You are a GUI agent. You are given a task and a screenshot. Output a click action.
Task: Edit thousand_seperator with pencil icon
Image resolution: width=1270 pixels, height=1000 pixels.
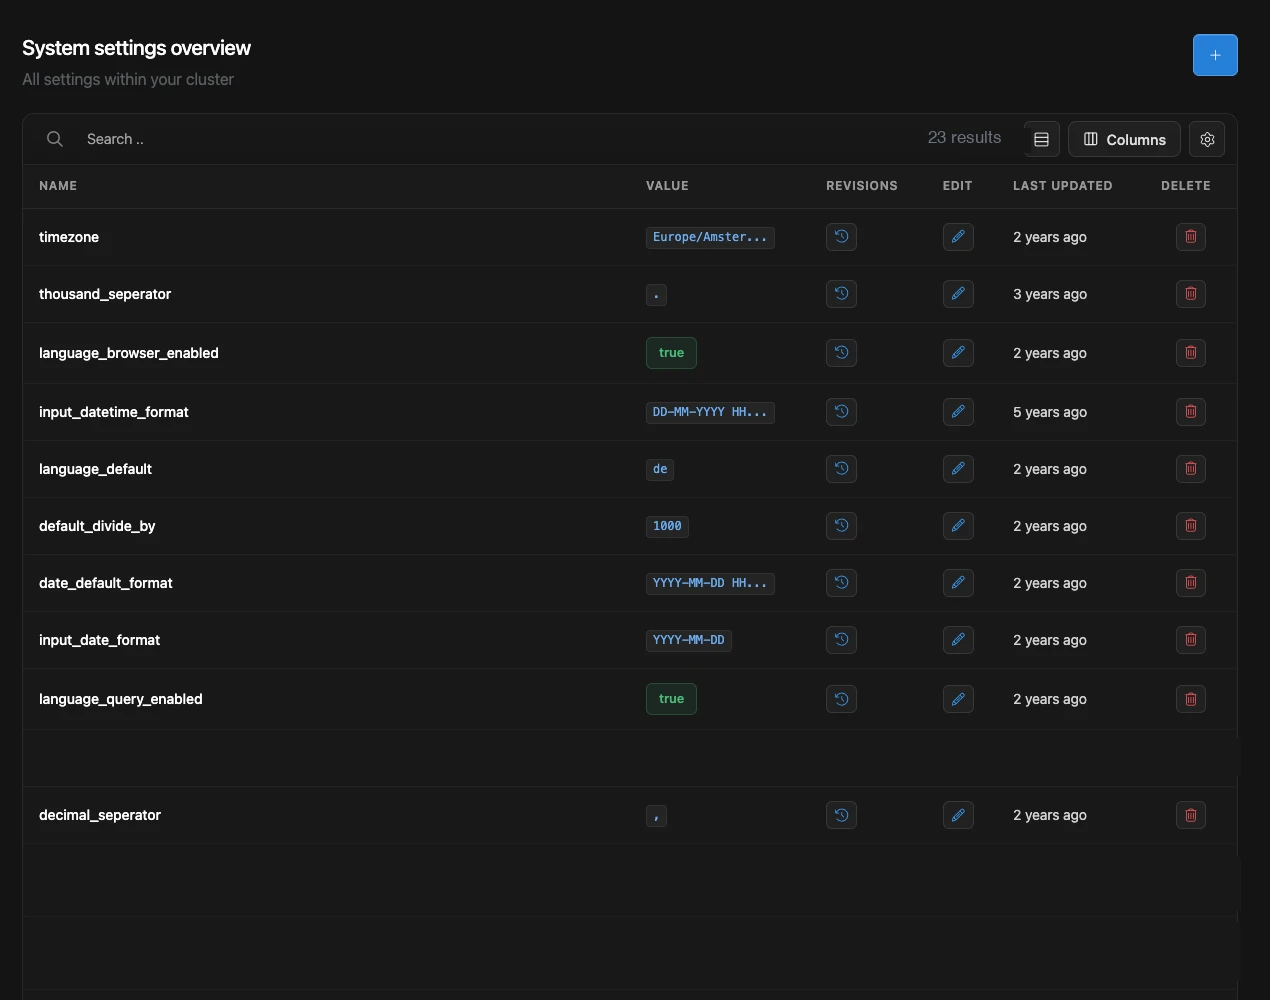tap(958, 294)
